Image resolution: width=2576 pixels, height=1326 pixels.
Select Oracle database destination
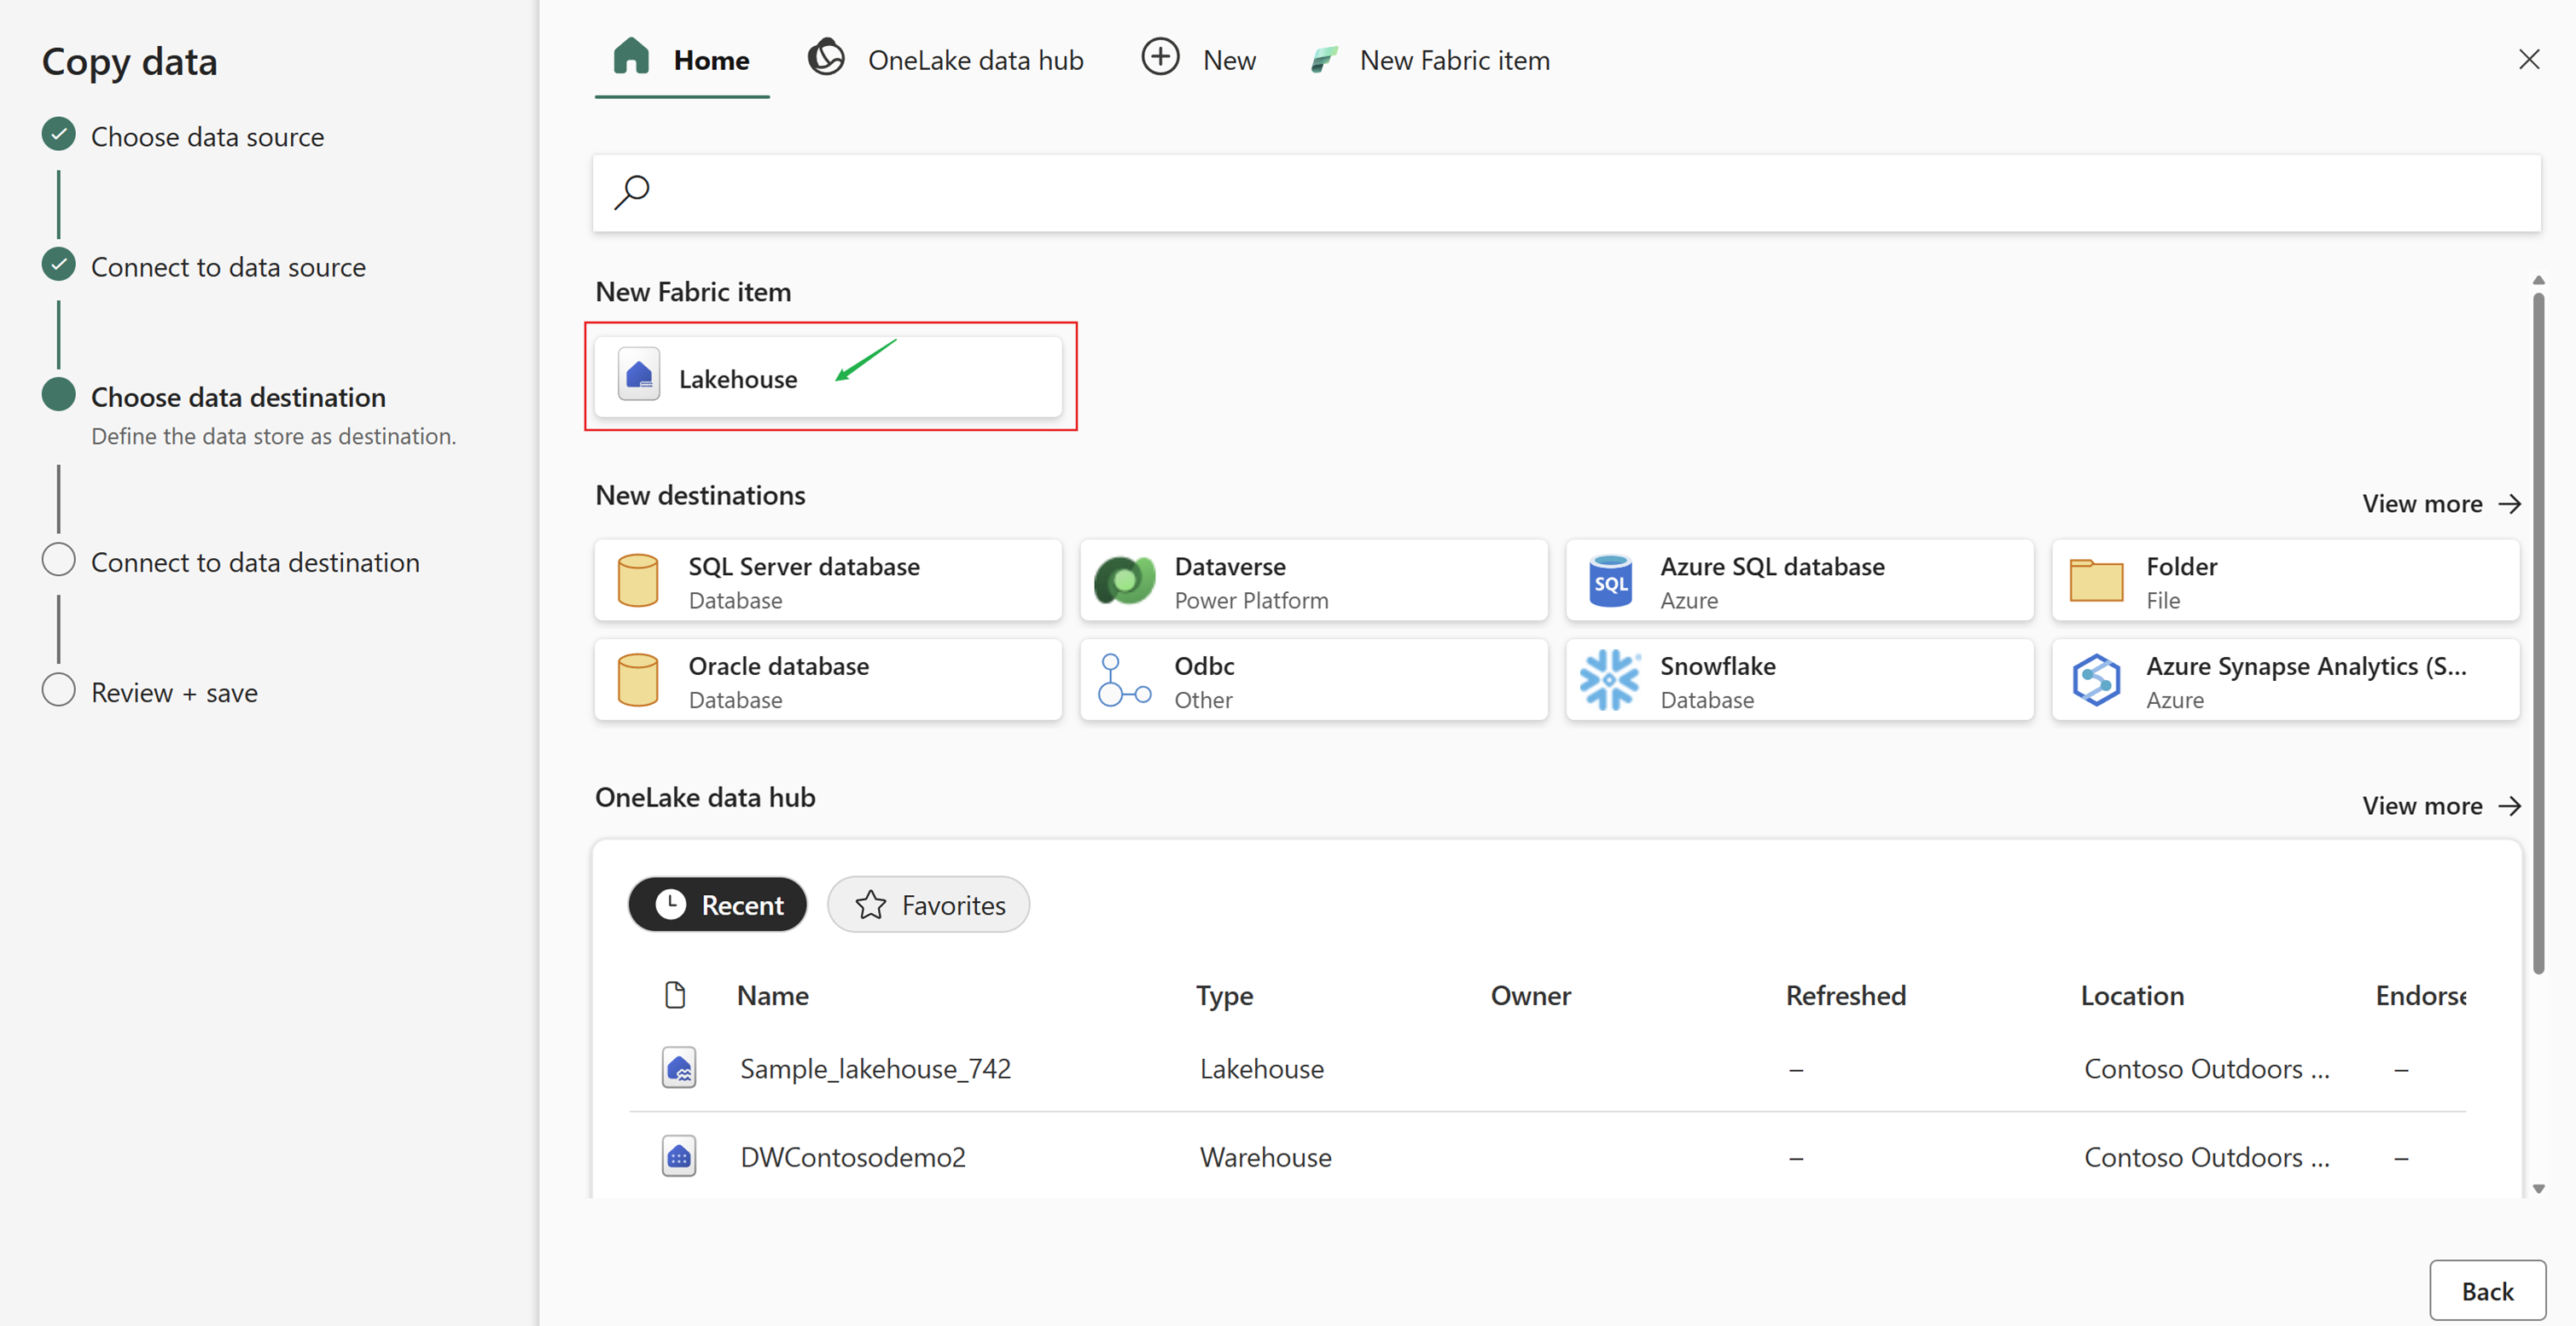[828, 680]
